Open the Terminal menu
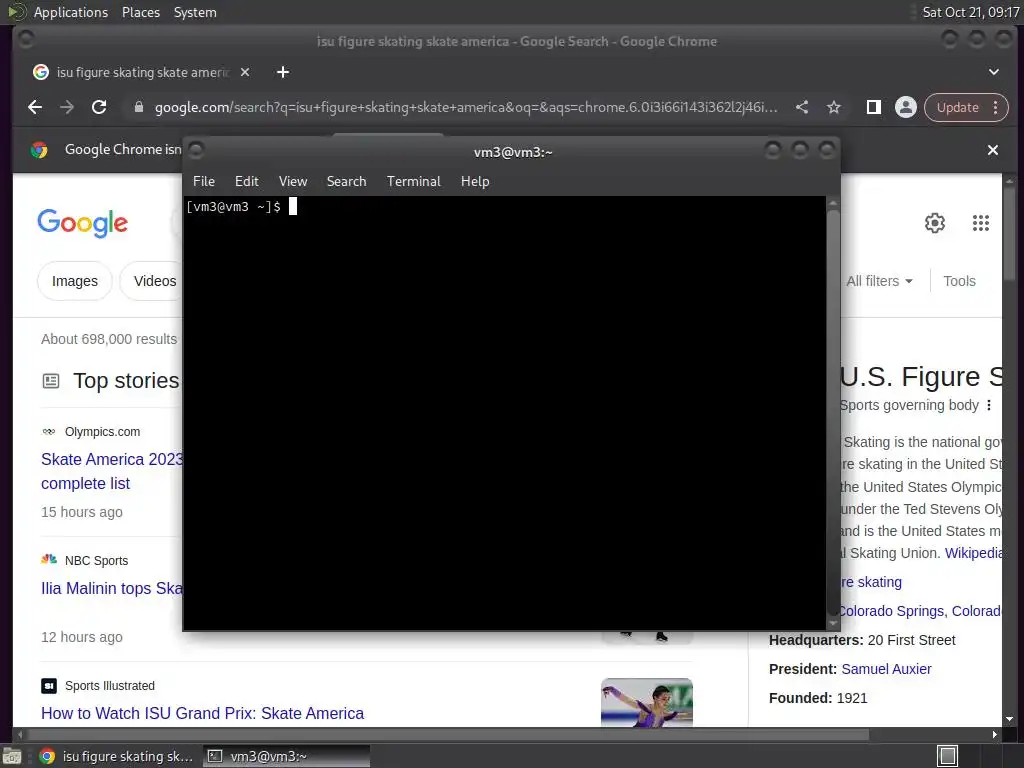Image resolution: width=1024 pixels, height=768 pixels. [413, 181]
